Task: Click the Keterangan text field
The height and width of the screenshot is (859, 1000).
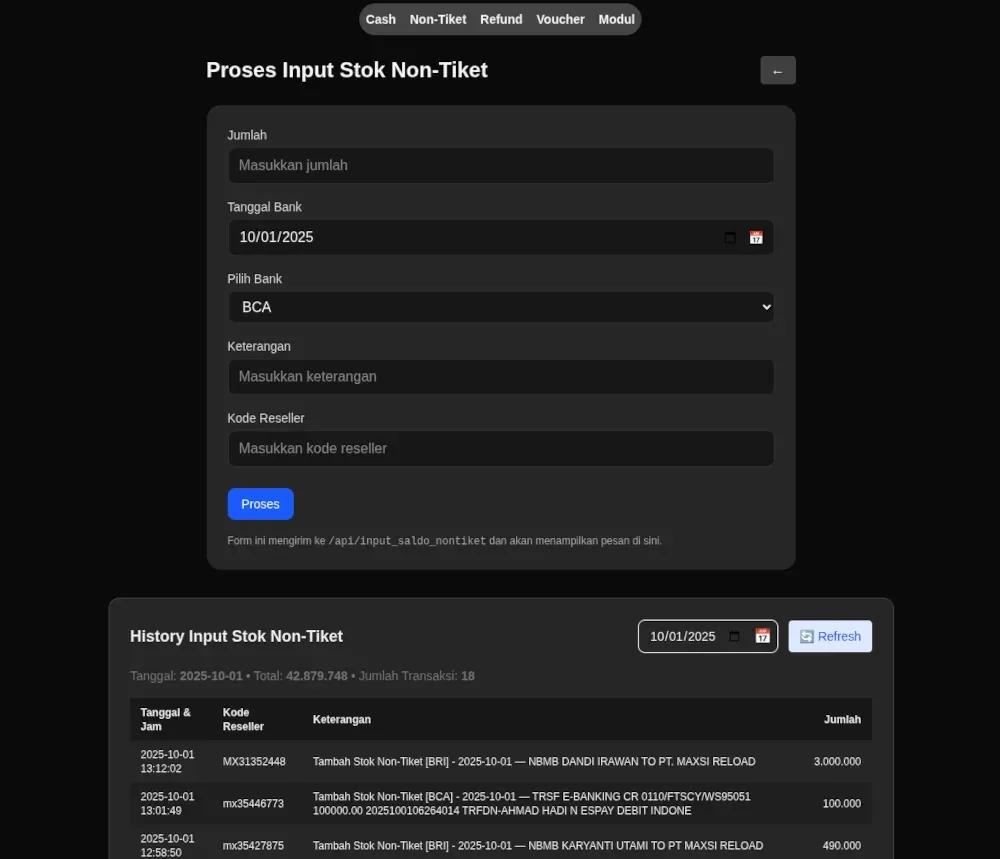Action: 500,377
